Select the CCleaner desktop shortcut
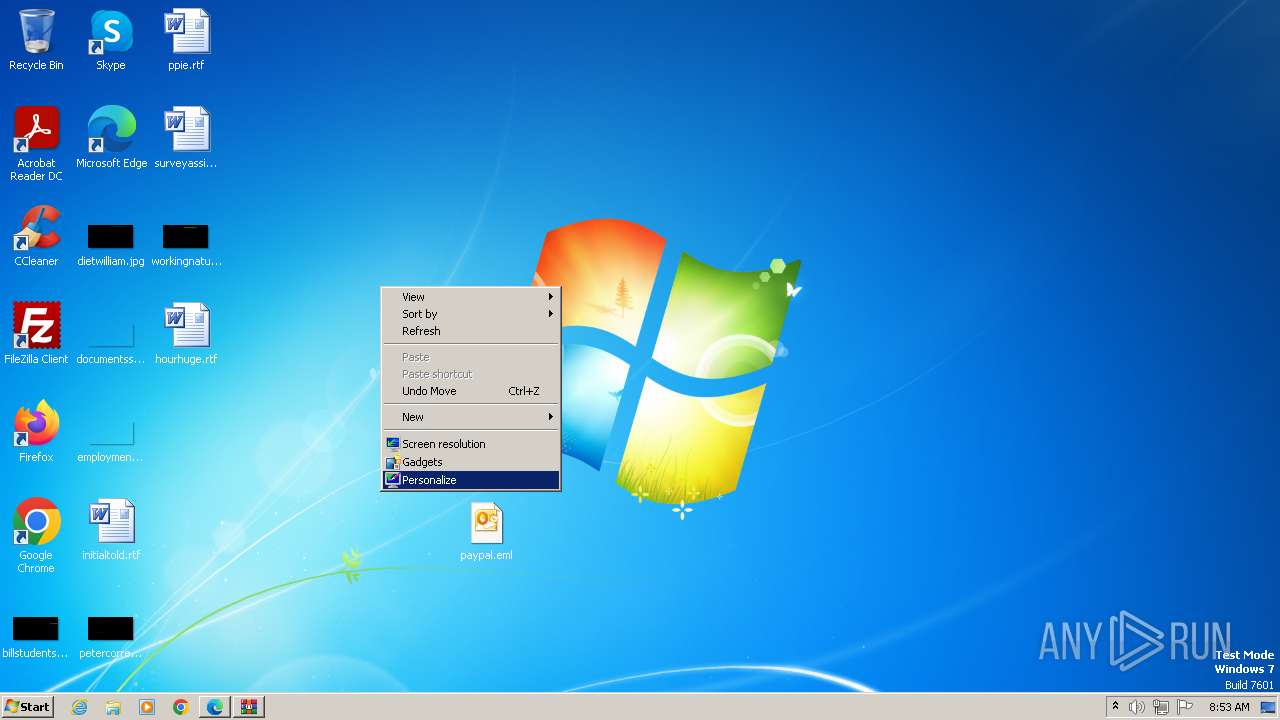This screenshot has width=1280, height=720. (36, 236)
